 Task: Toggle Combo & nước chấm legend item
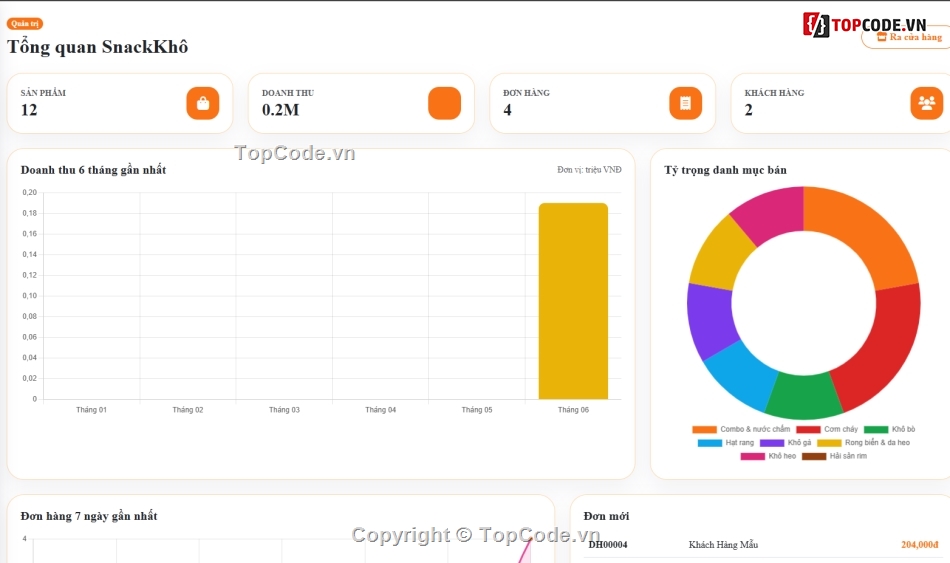741,429
